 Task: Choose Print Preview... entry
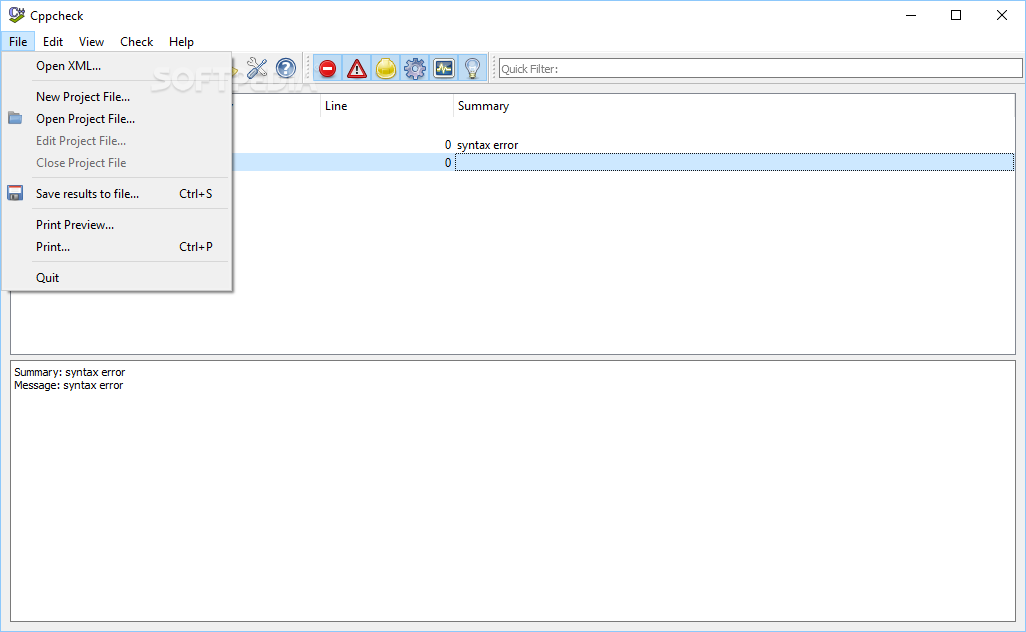117,224
